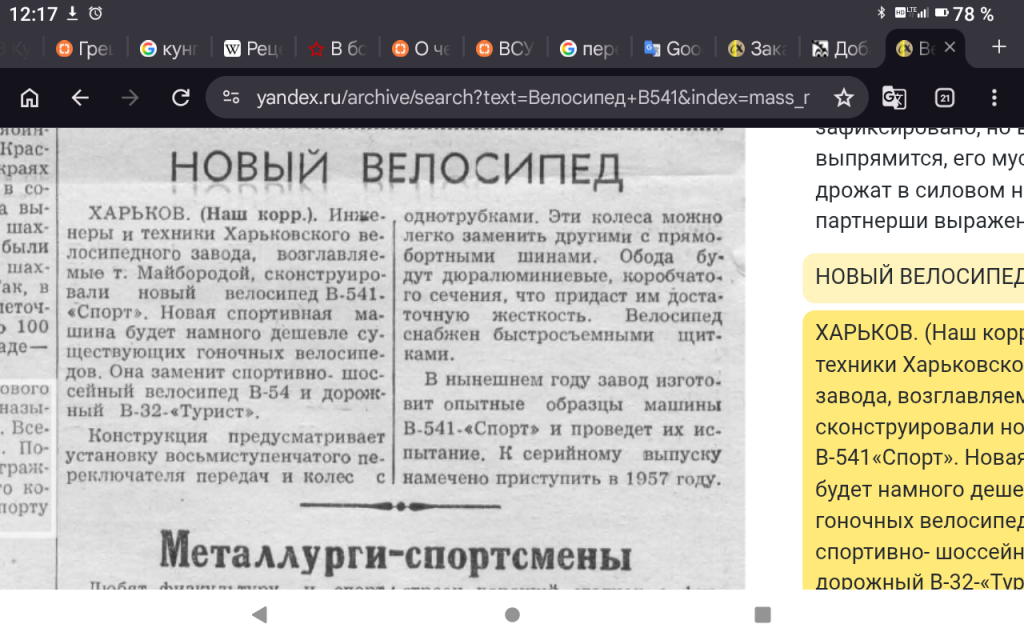
Task: Open recent apps with the square button
Action: coord(762,614)
